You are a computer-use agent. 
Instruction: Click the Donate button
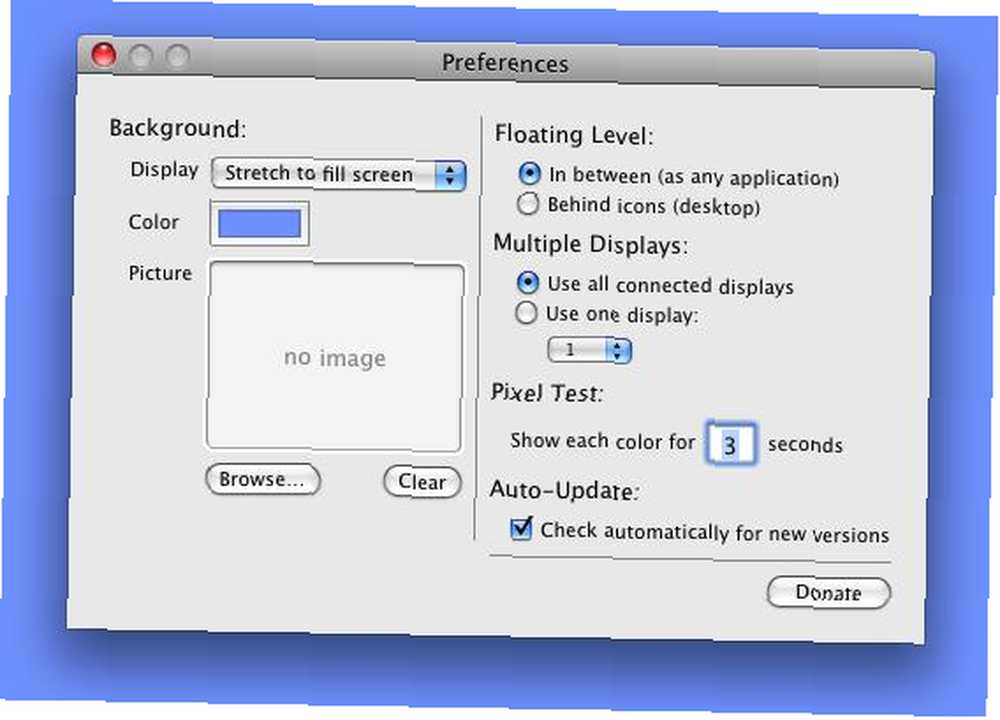click(828, 592)
